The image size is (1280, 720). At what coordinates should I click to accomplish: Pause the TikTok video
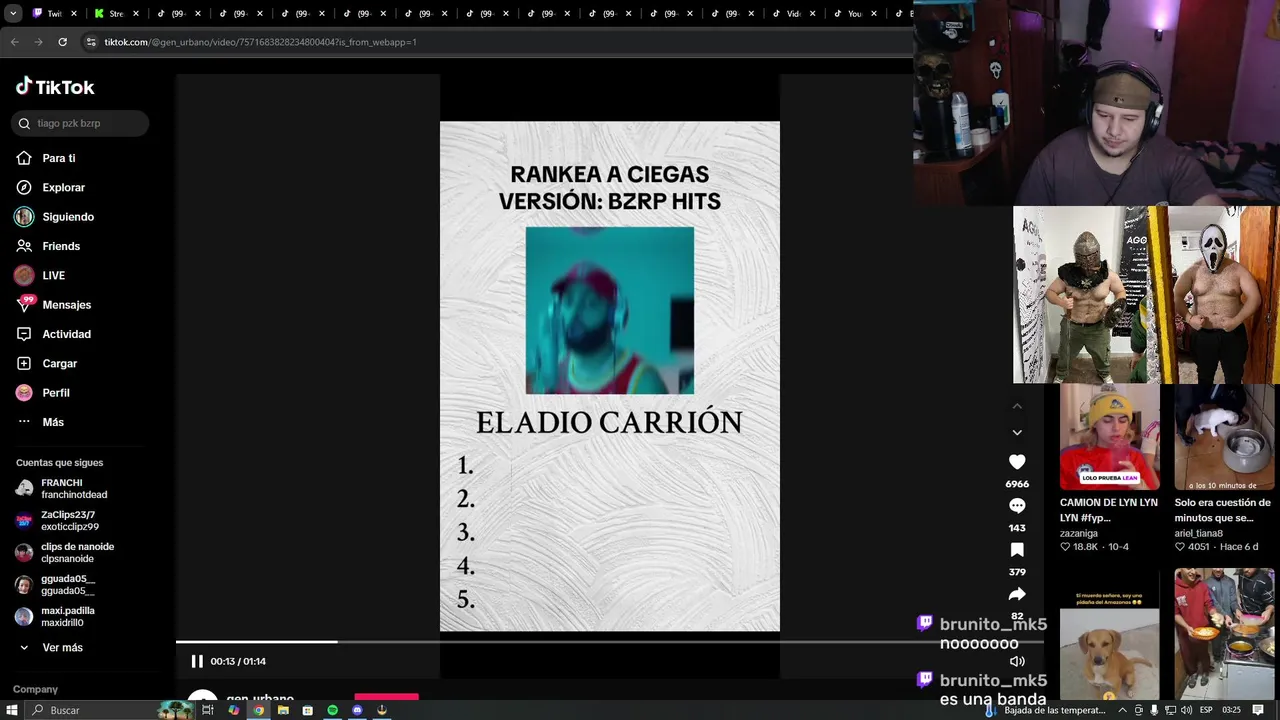click(x=197, y=661)
